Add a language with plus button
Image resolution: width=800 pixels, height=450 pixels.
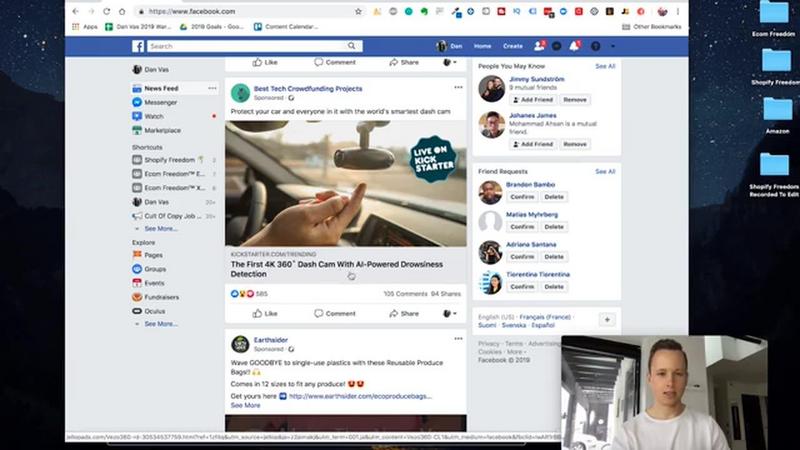(x=607, y=320)
